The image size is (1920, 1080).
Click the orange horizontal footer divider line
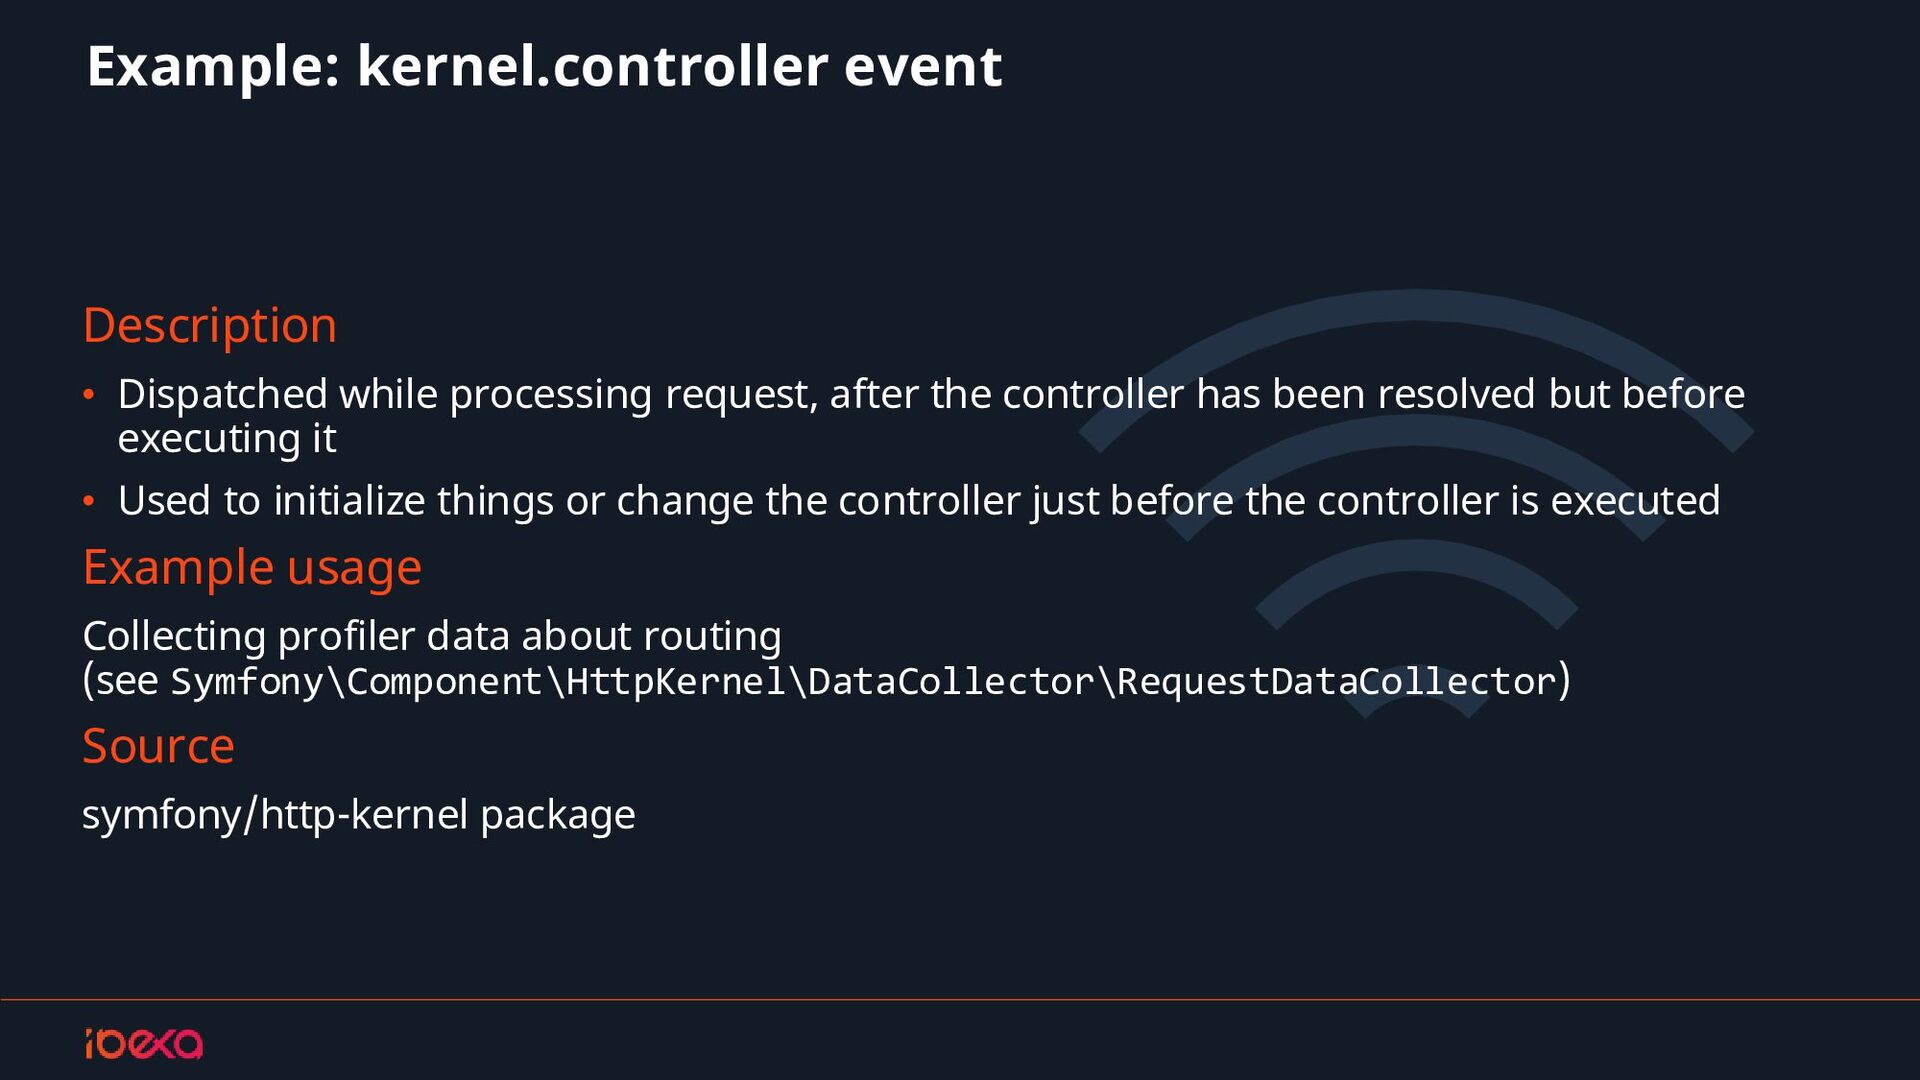(960, 999)
